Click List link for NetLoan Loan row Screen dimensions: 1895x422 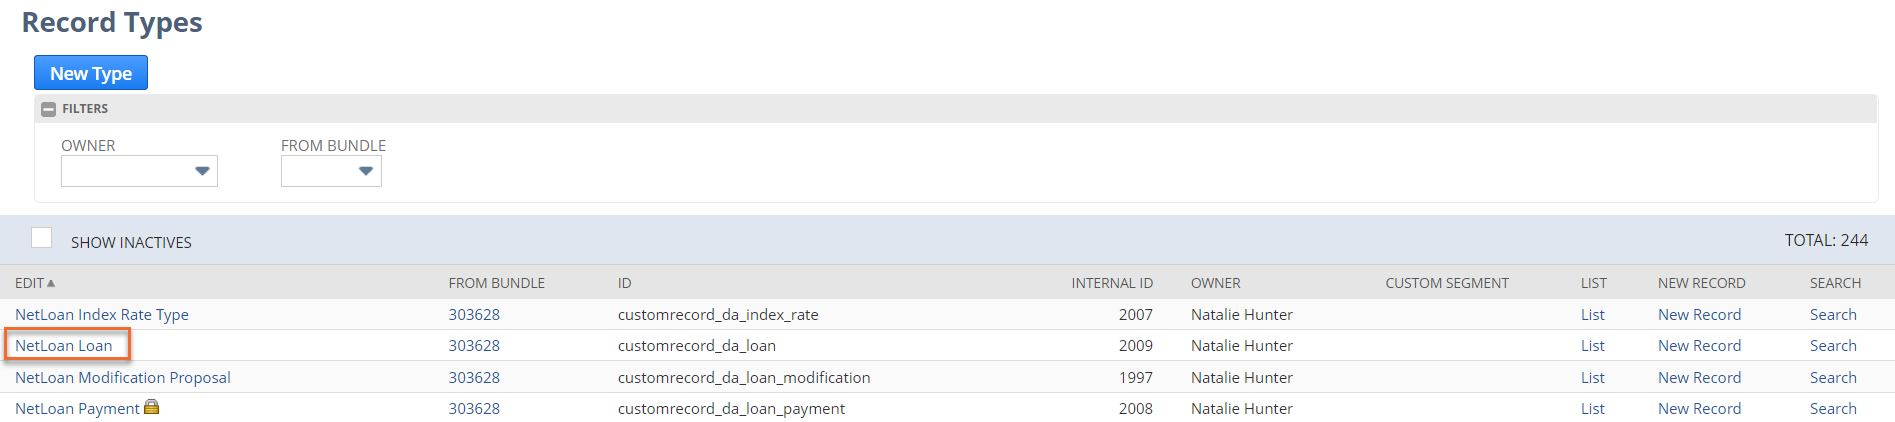[1593, 346]
